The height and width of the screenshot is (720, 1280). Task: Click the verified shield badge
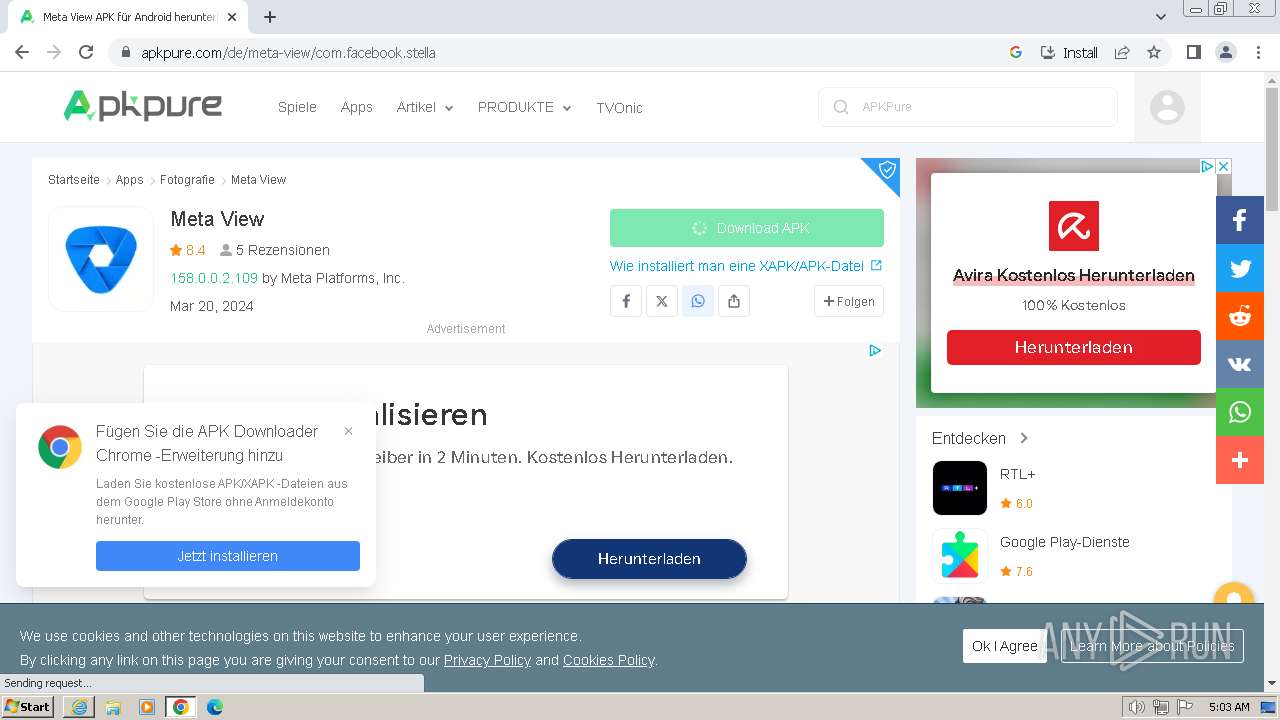(886, 171)
